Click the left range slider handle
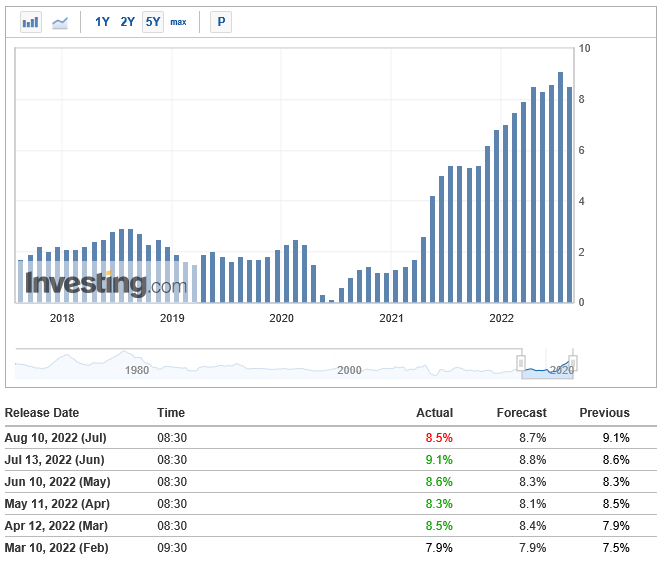This screenshot has height=565, width=663. [x=521, y=363]
